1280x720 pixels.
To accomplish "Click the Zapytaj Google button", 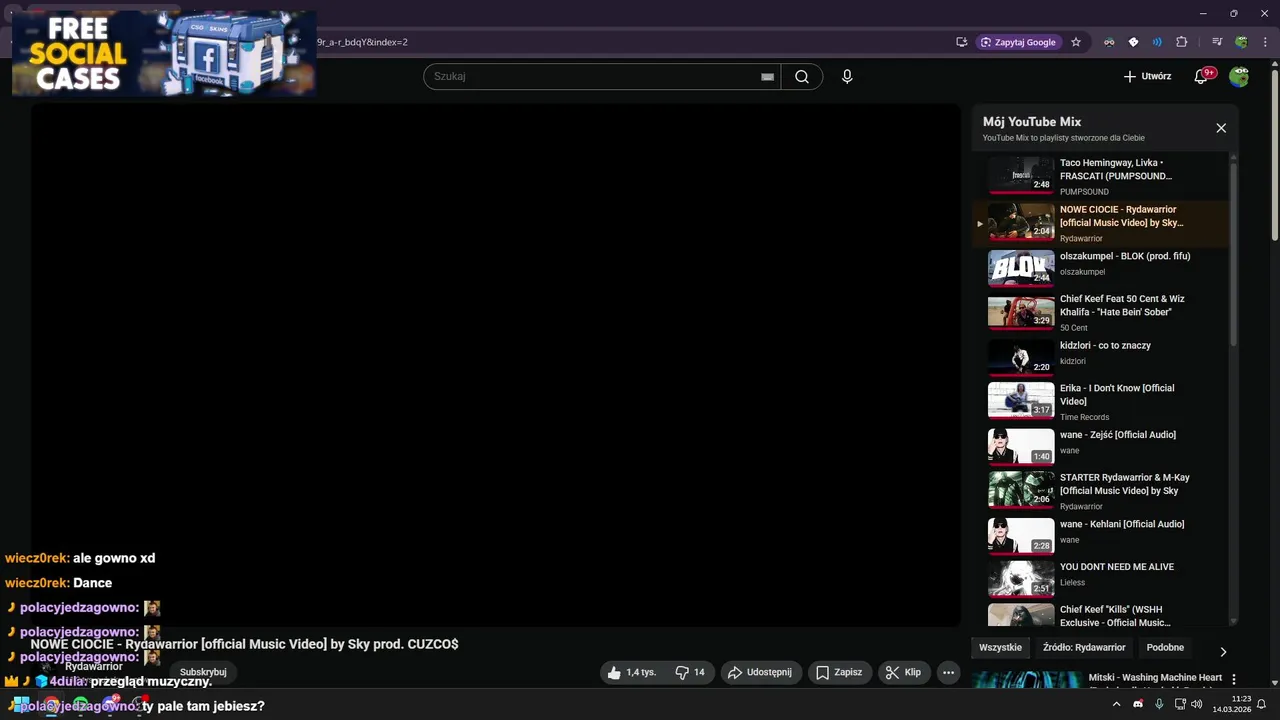I will tap(1018, 42).
